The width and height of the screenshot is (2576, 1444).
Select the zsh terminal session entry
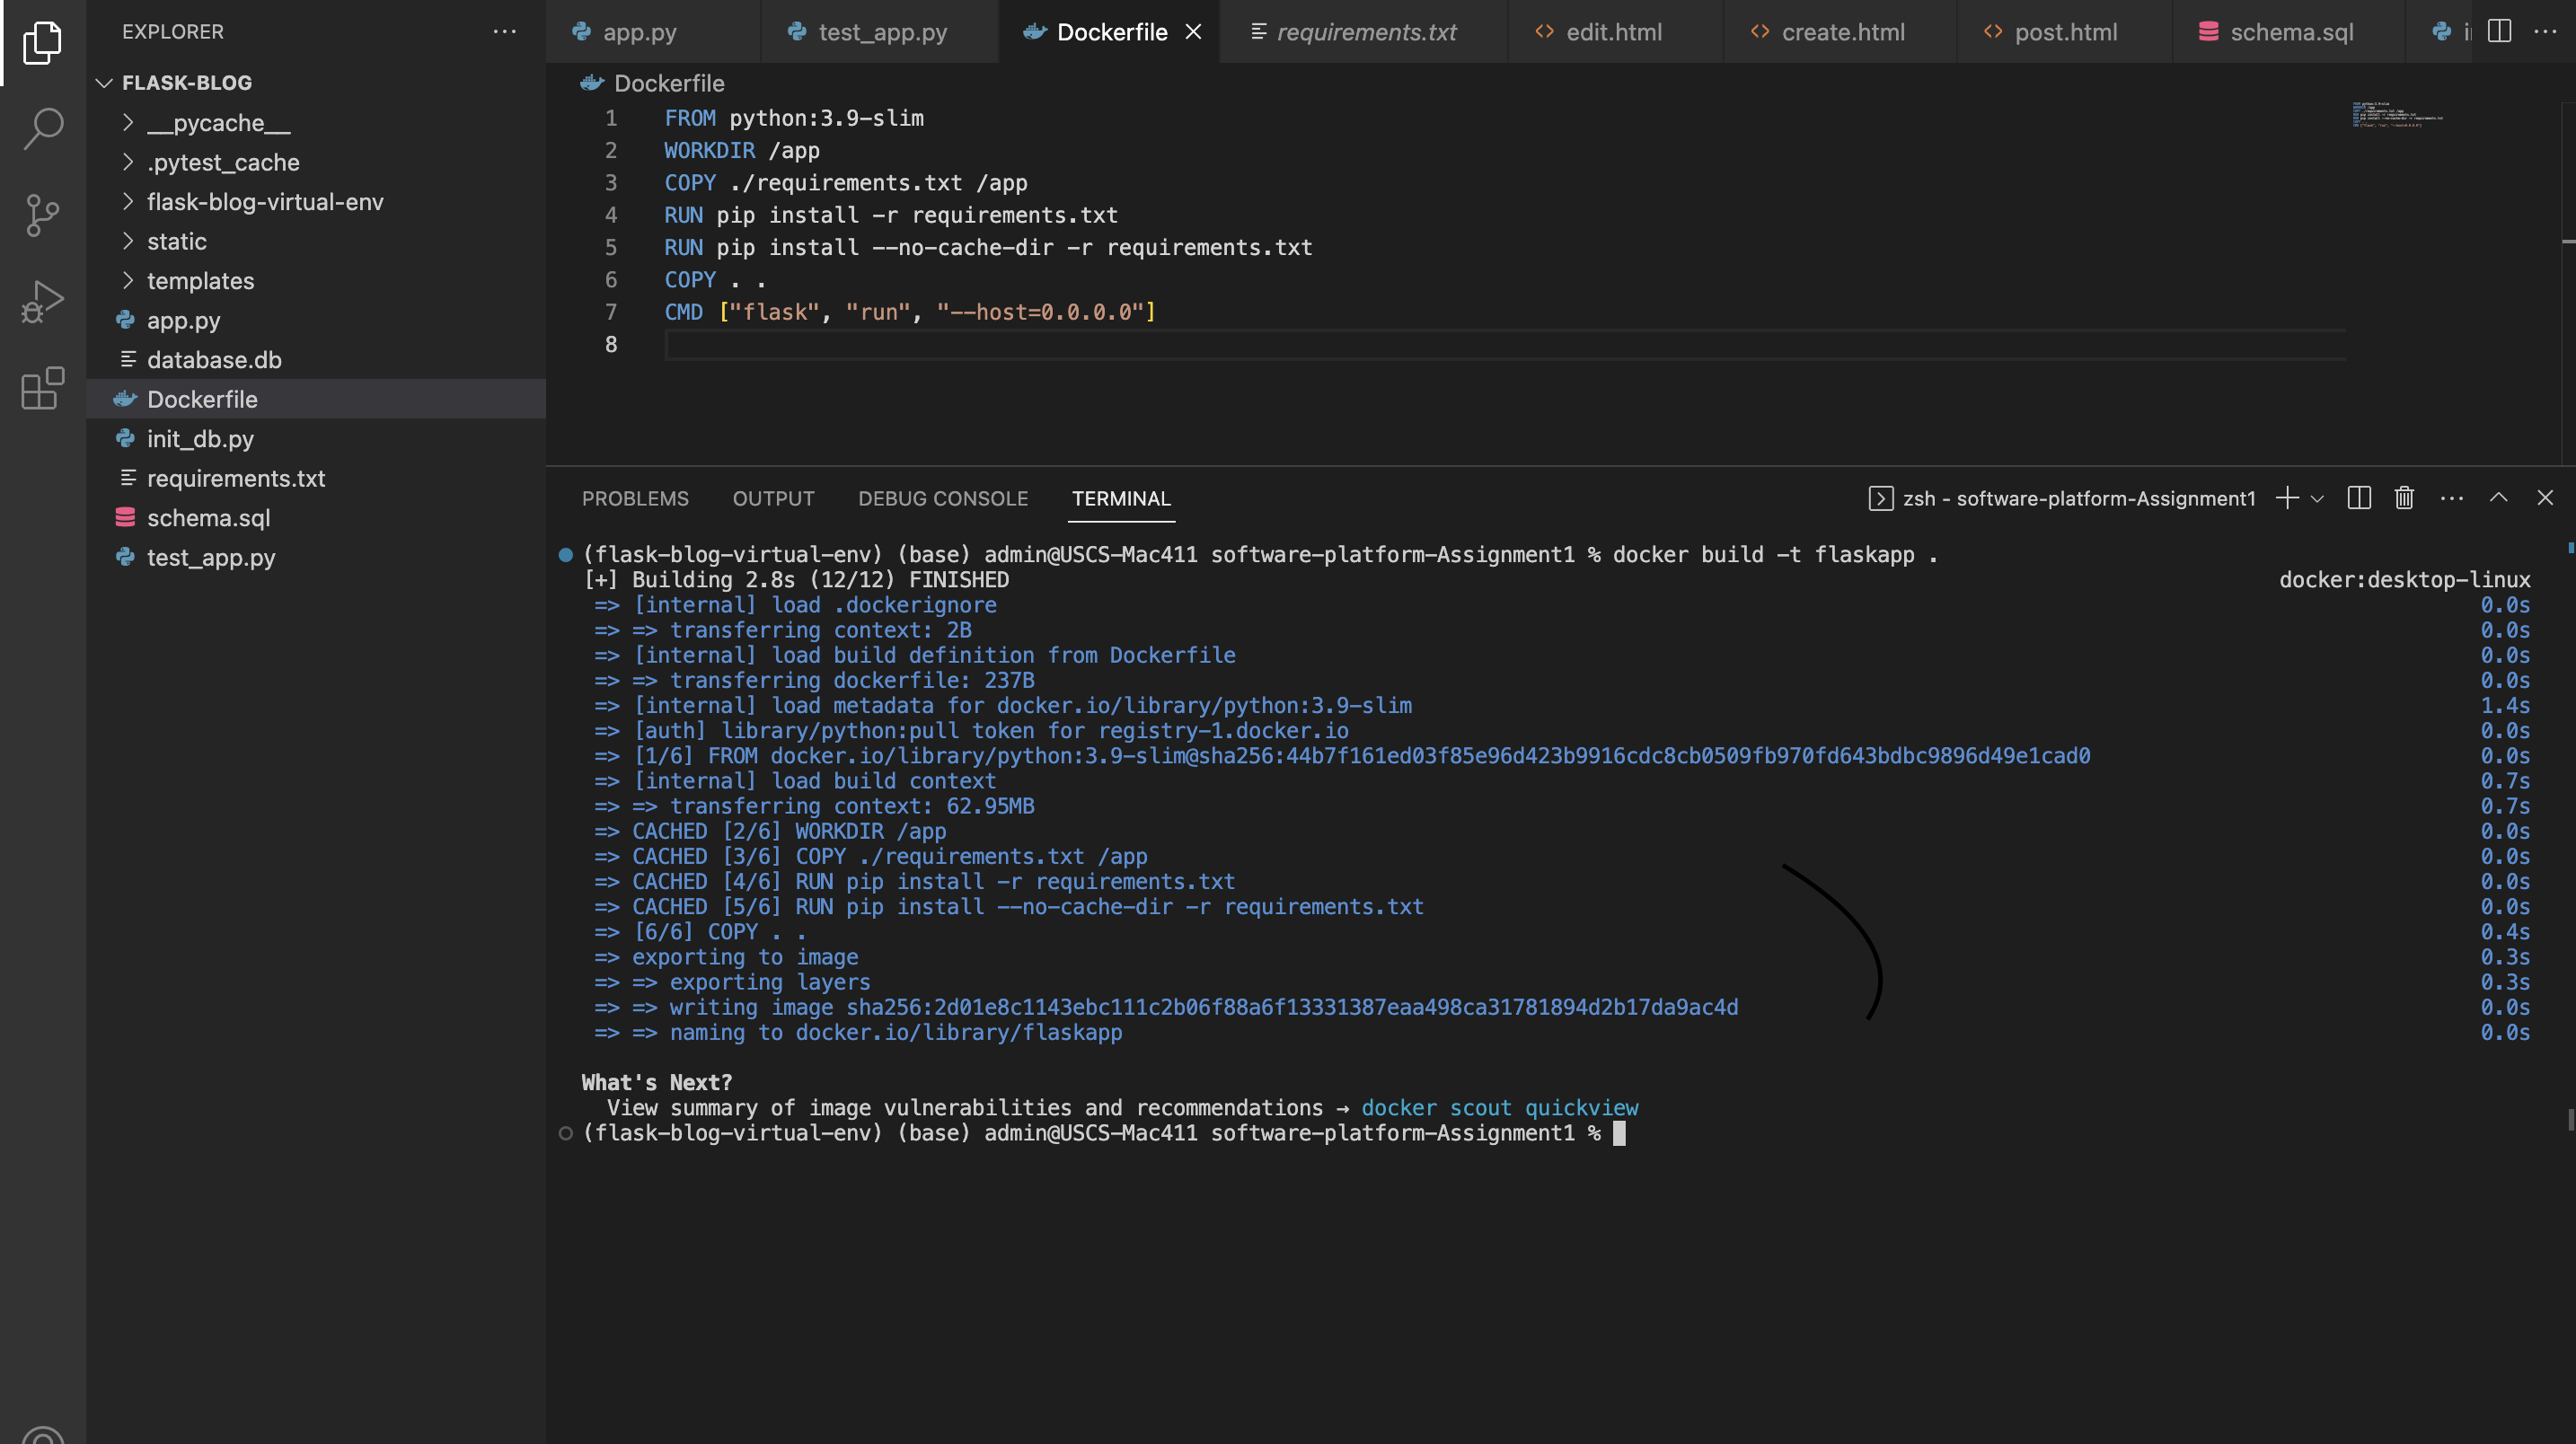click(2076, 497)
